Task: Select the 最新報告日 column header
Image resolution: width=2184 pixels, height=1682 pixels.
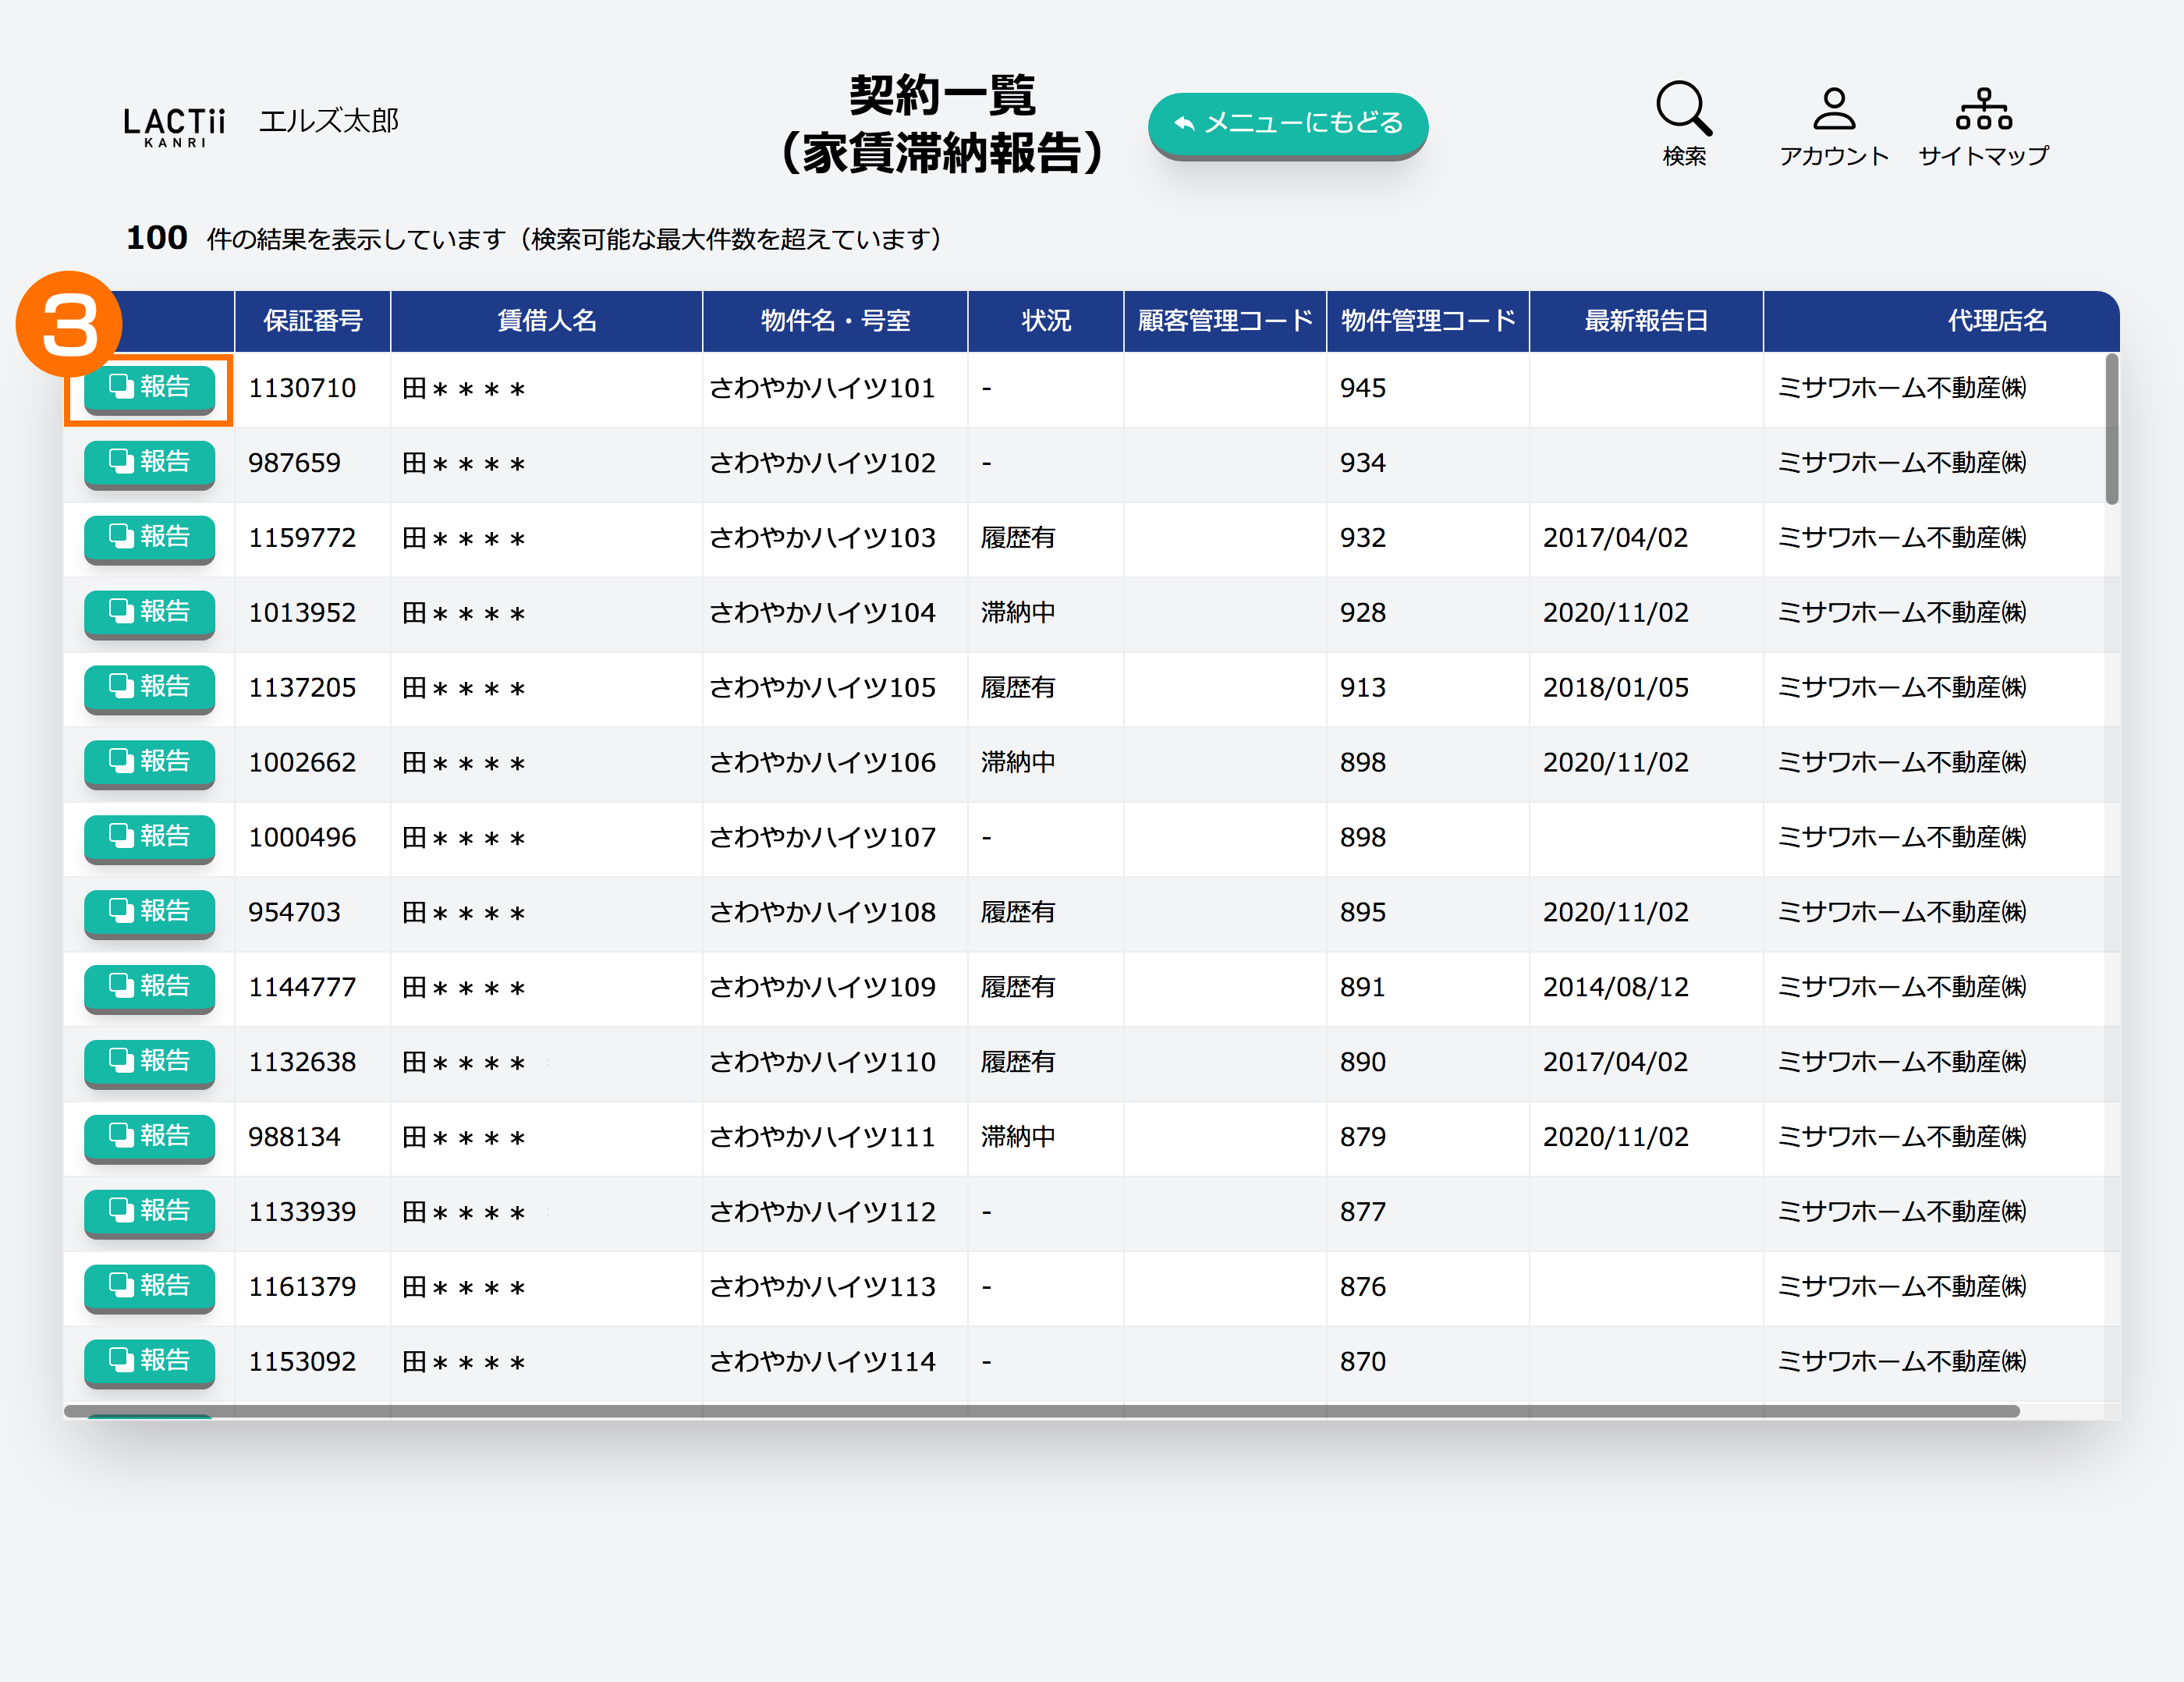Action: (1645, 321)
